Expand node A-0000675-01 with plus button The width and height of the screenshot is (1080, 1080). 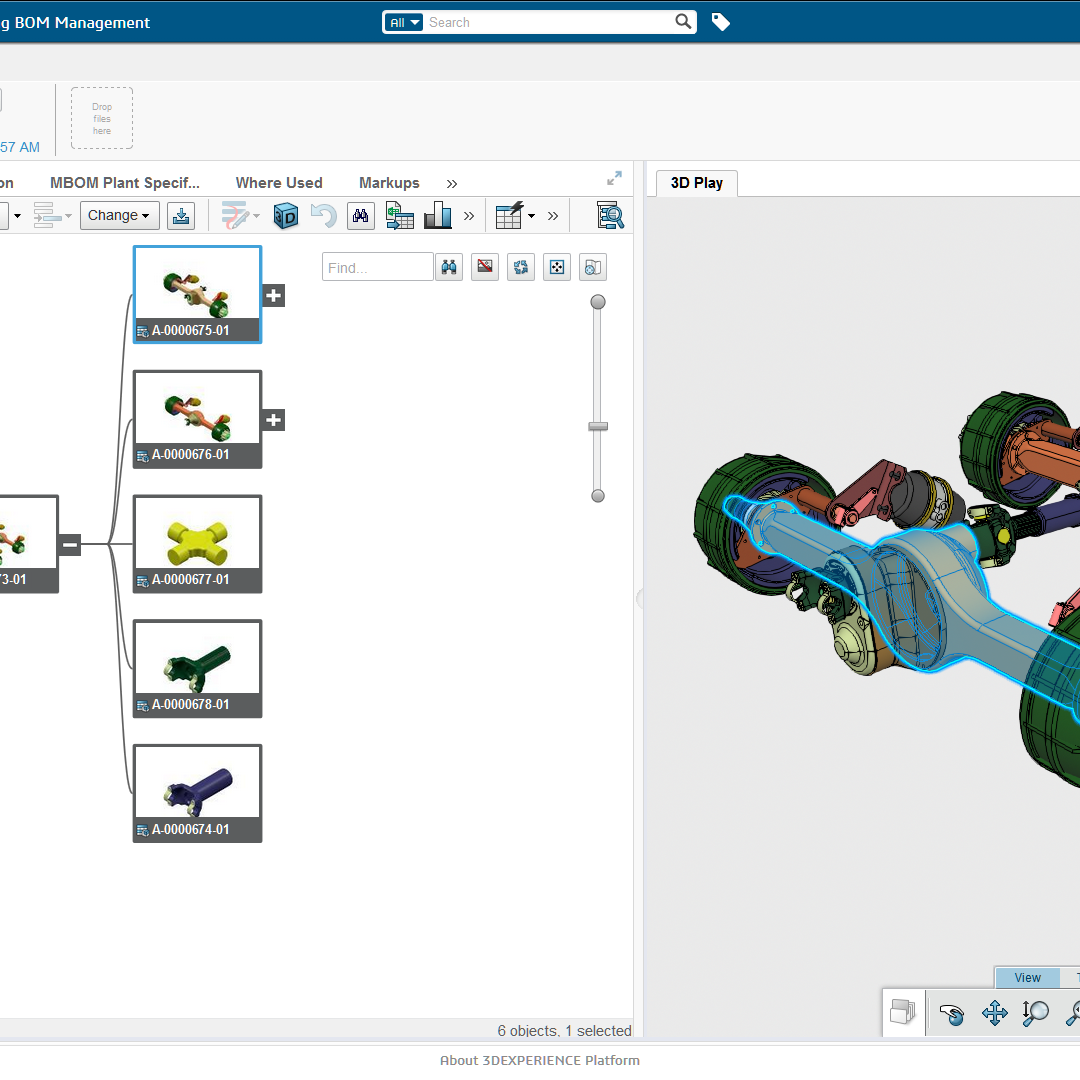(x=273, y=295)
